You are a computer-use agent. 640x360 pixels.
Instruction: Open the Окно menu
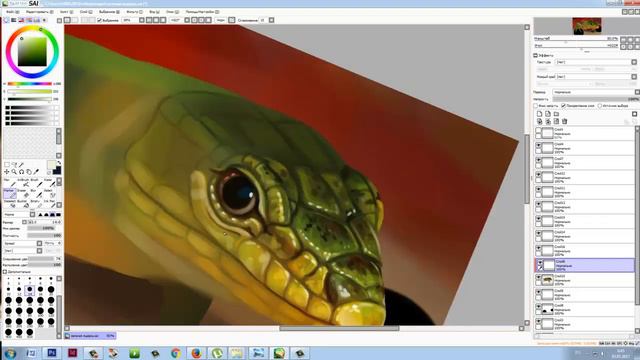(172, 12)
